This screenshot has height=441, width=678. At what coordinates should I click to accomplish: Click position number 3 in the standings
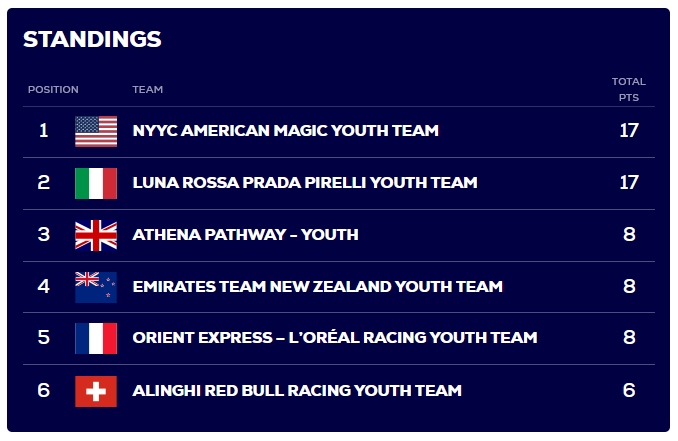43,235
